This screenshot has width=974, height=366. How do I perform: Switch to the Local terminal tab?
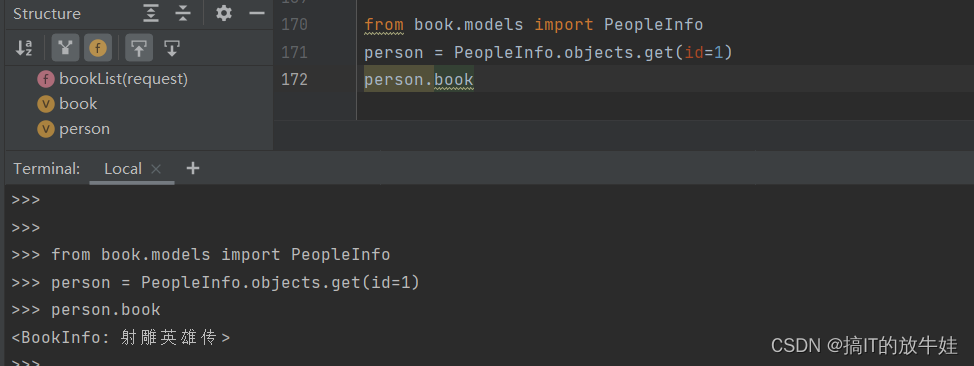122,168
